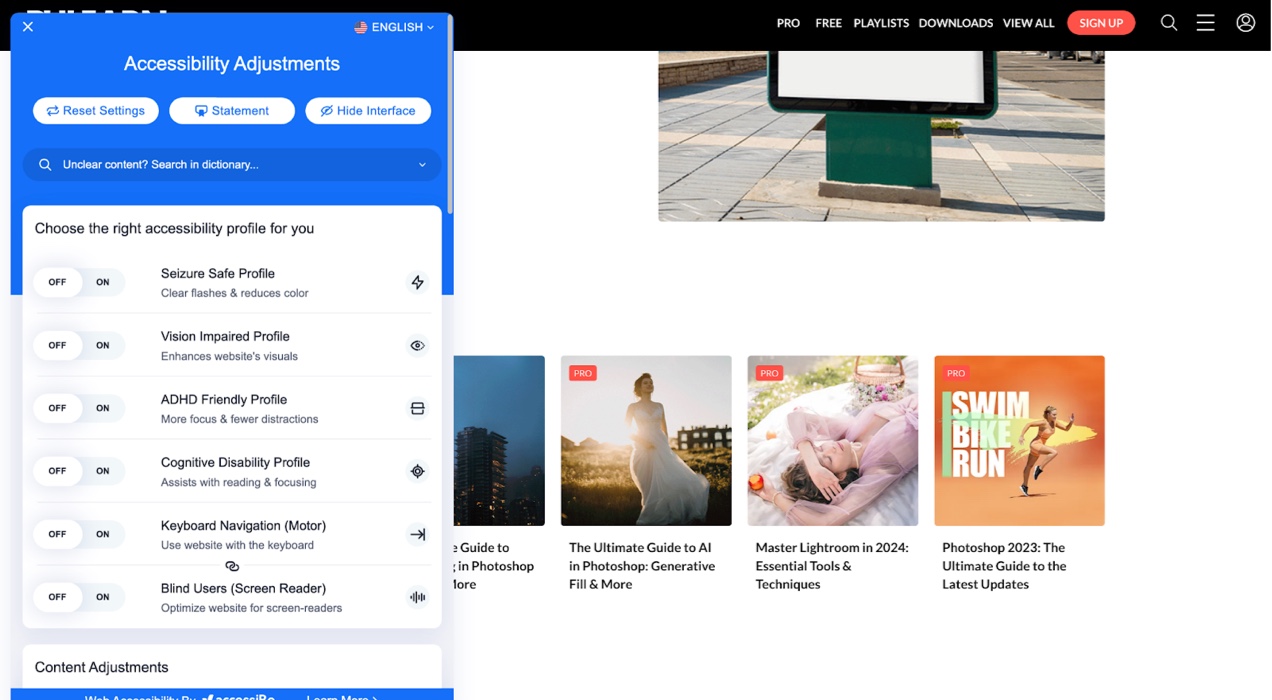Screen dimensions: 1272x700
Task: Click the SIGN UP button
Action: 1101,23
